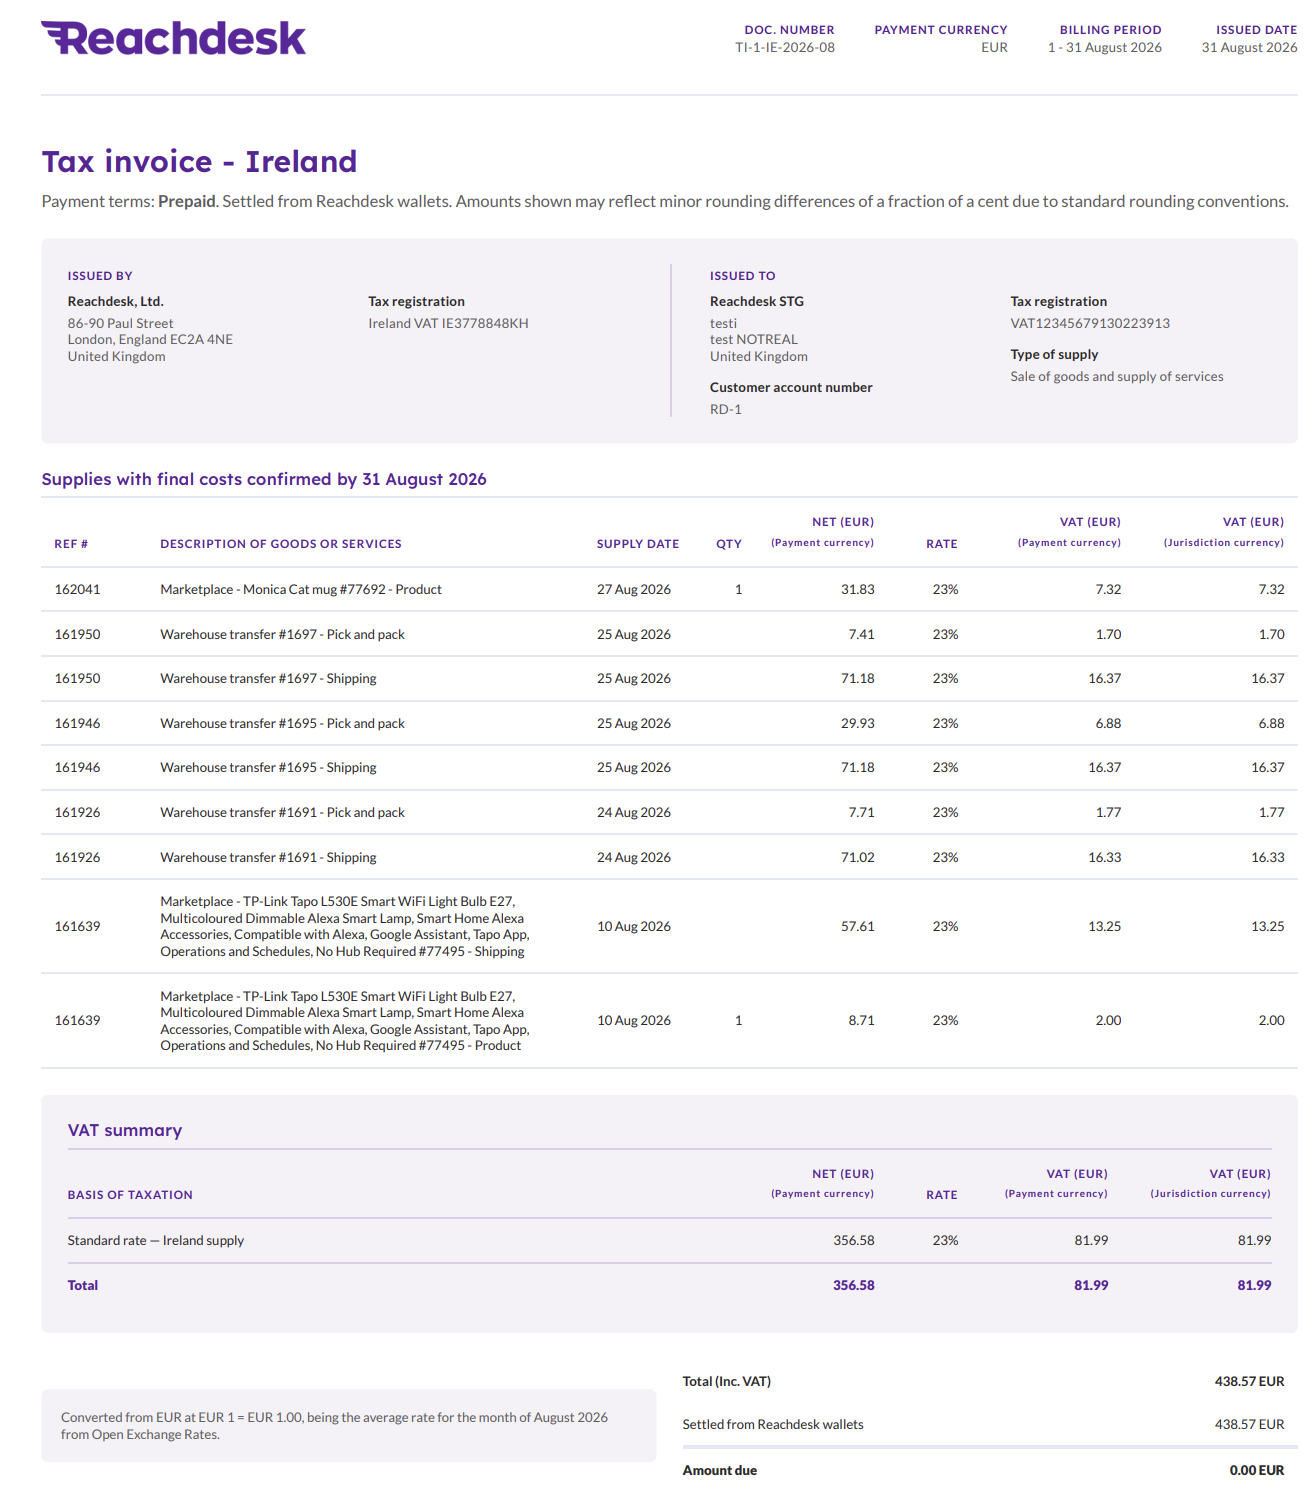Click Warehouse transfer #1697 - Shipping

pyautogui.click(x=268, y=678)
